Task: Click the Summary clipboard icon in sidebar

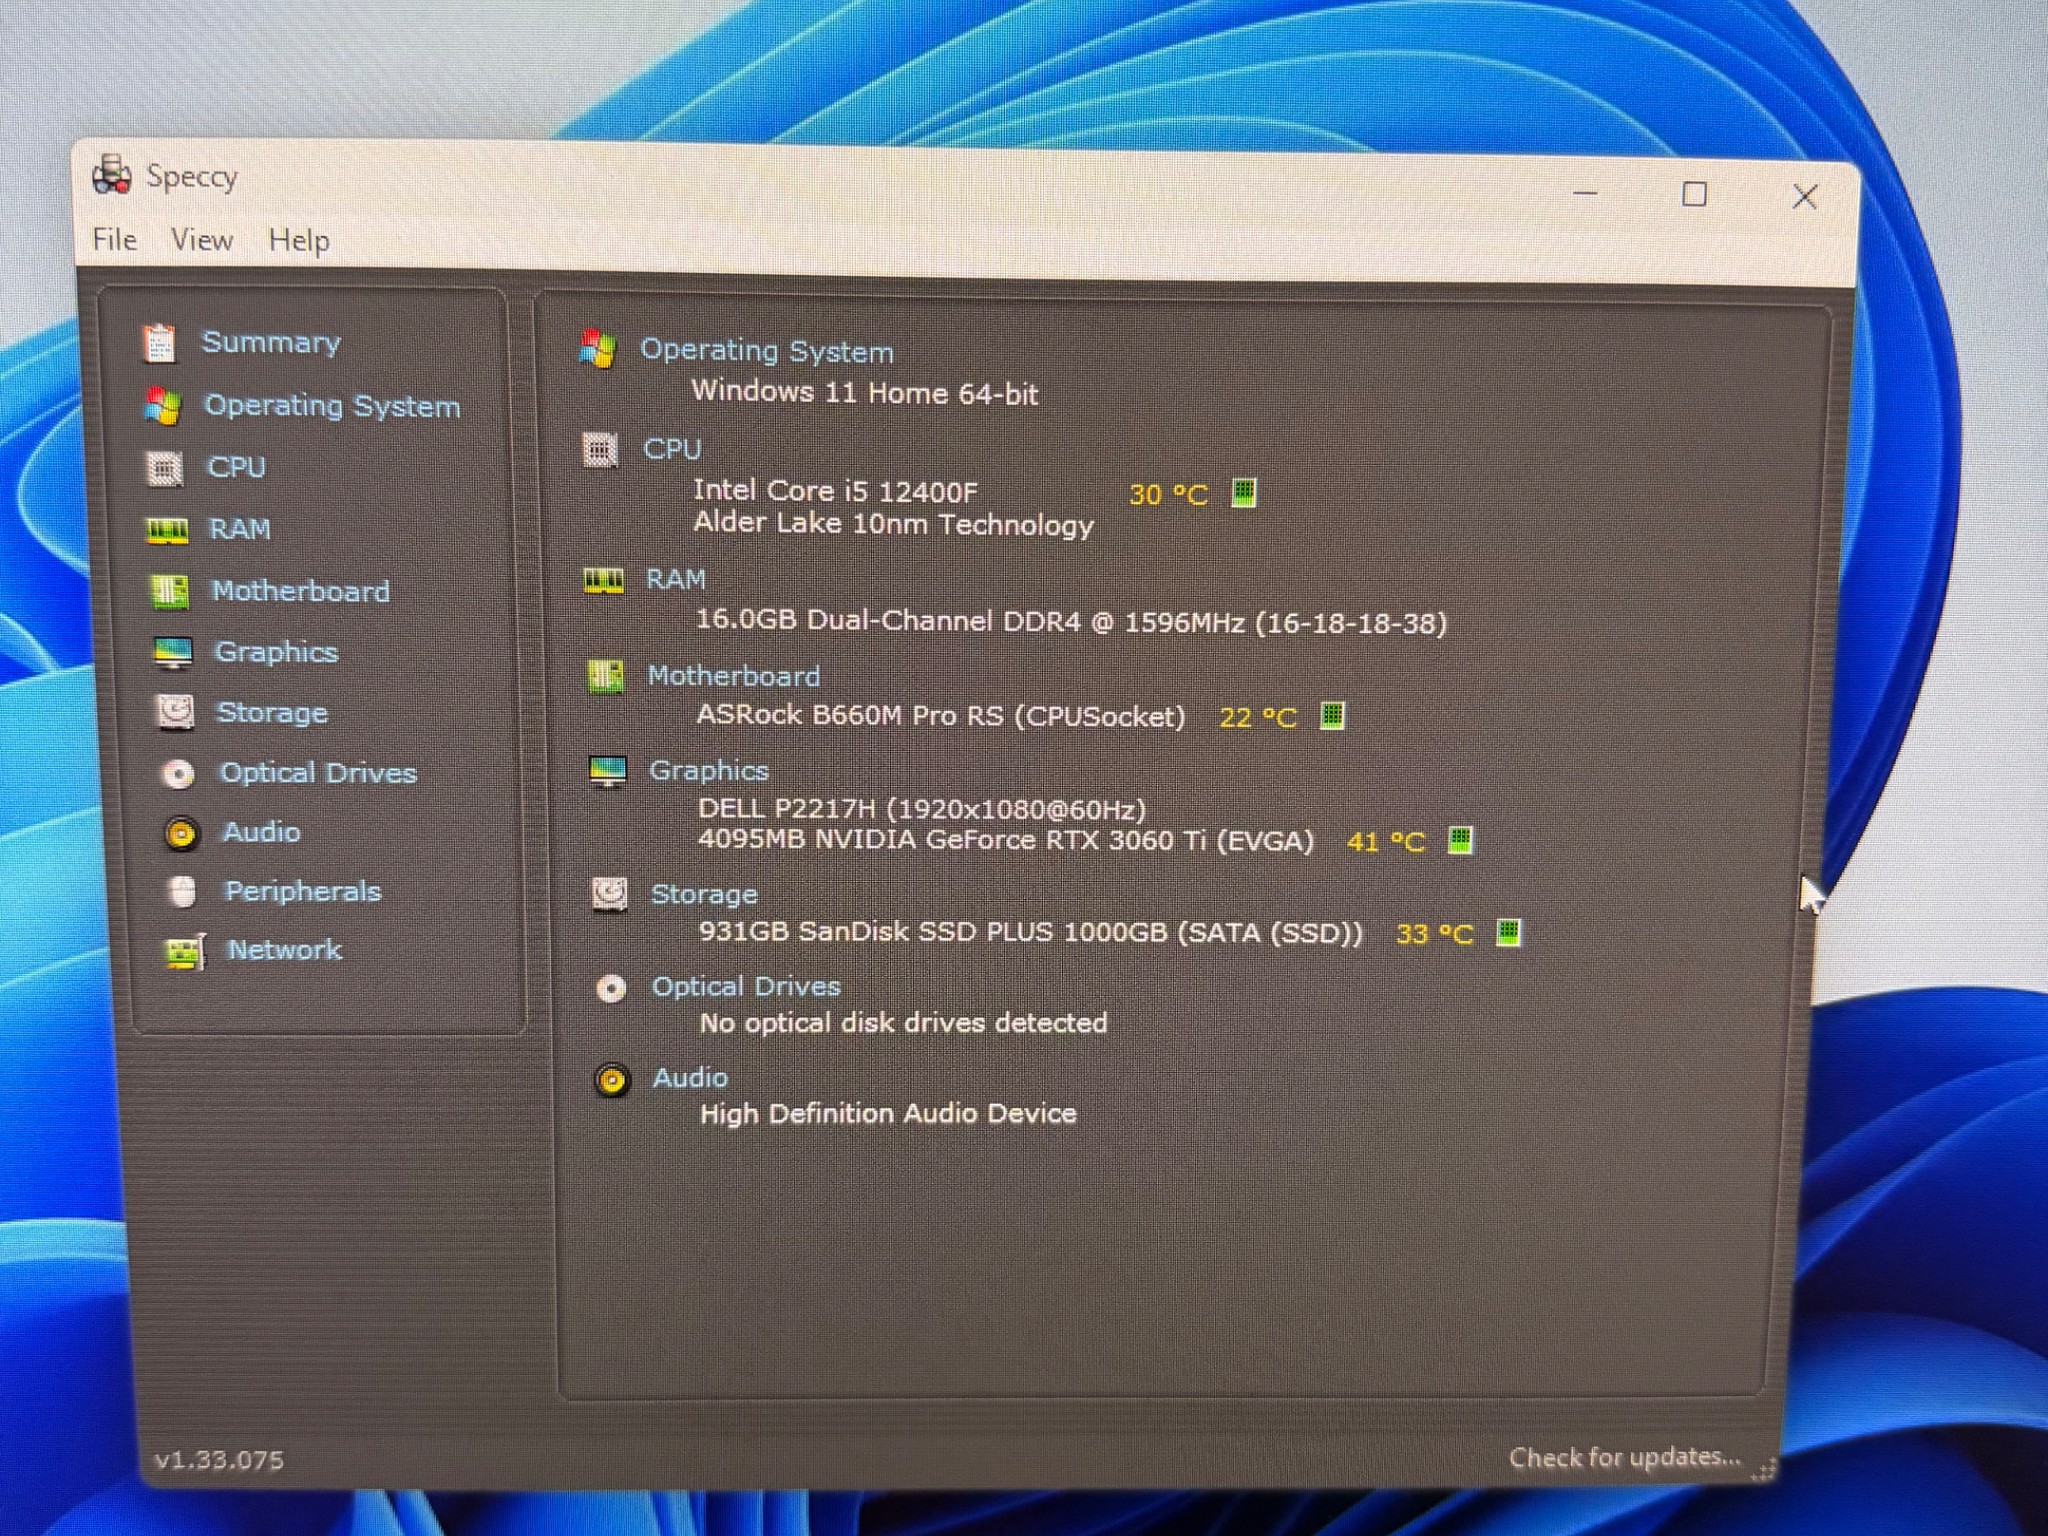Action: pyautogui.click(x=159, y=343)
